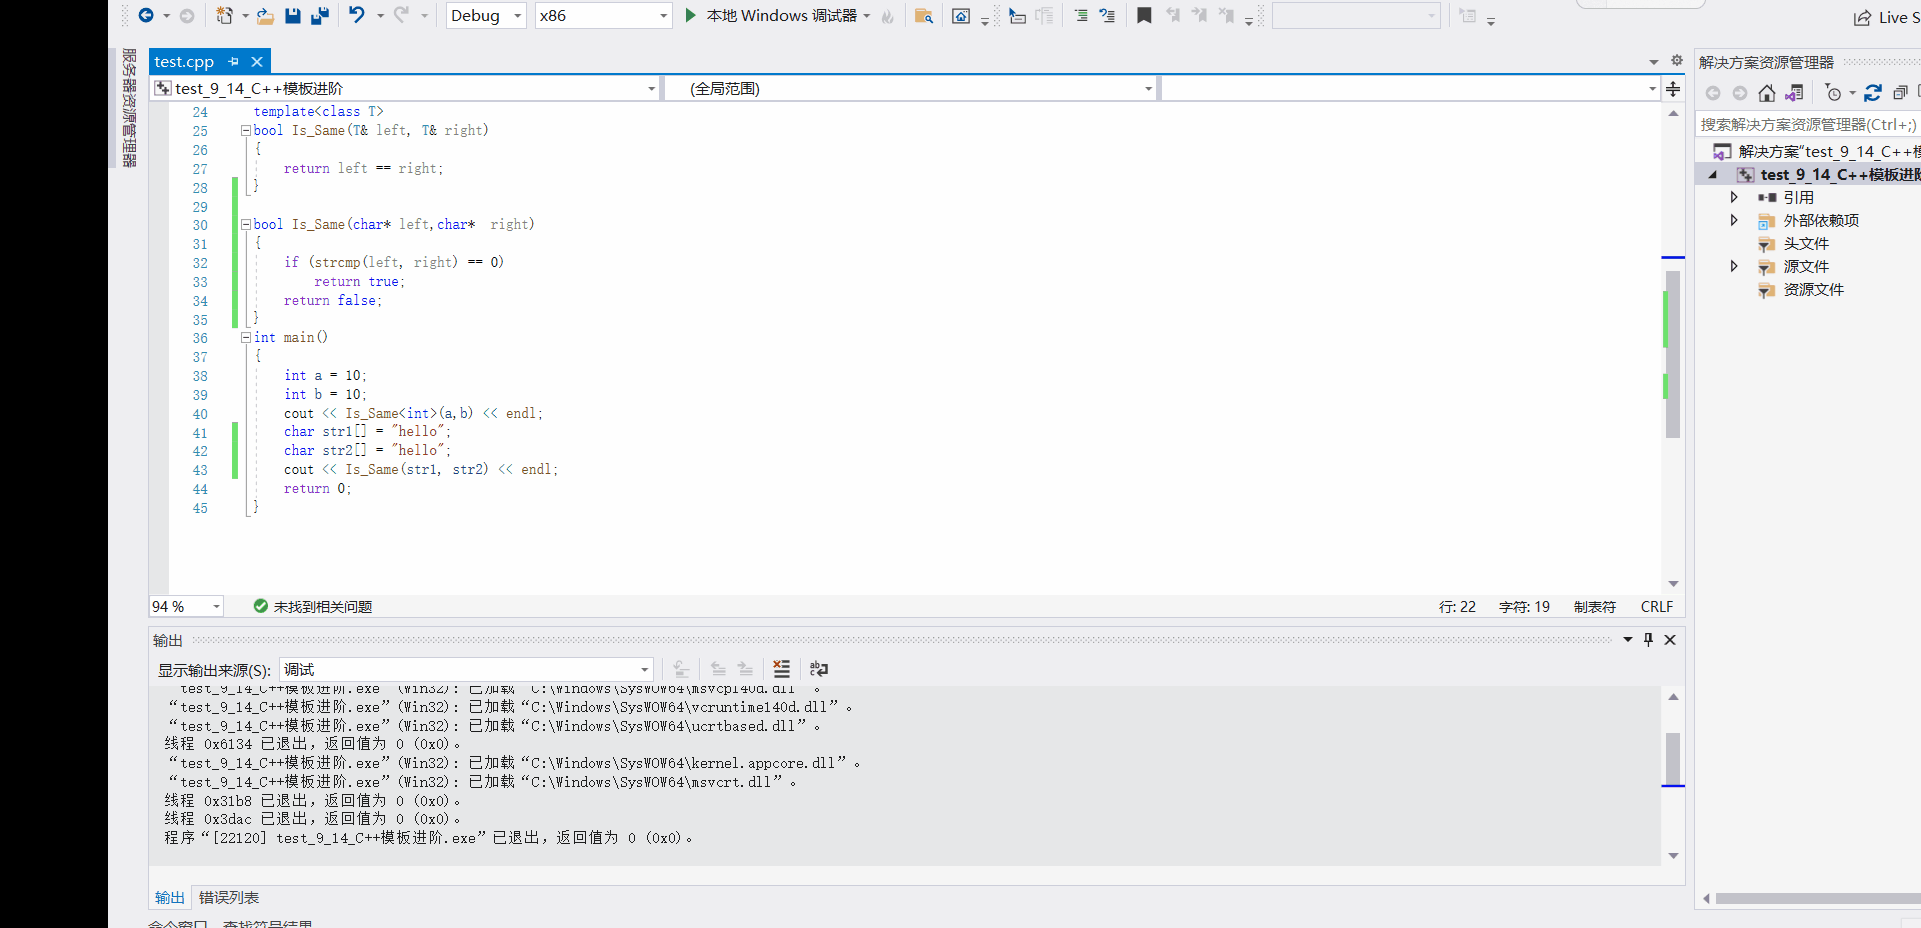Start debugging with the green play icon
Viewport: 1921px width, 928px height.
(690, 15)
